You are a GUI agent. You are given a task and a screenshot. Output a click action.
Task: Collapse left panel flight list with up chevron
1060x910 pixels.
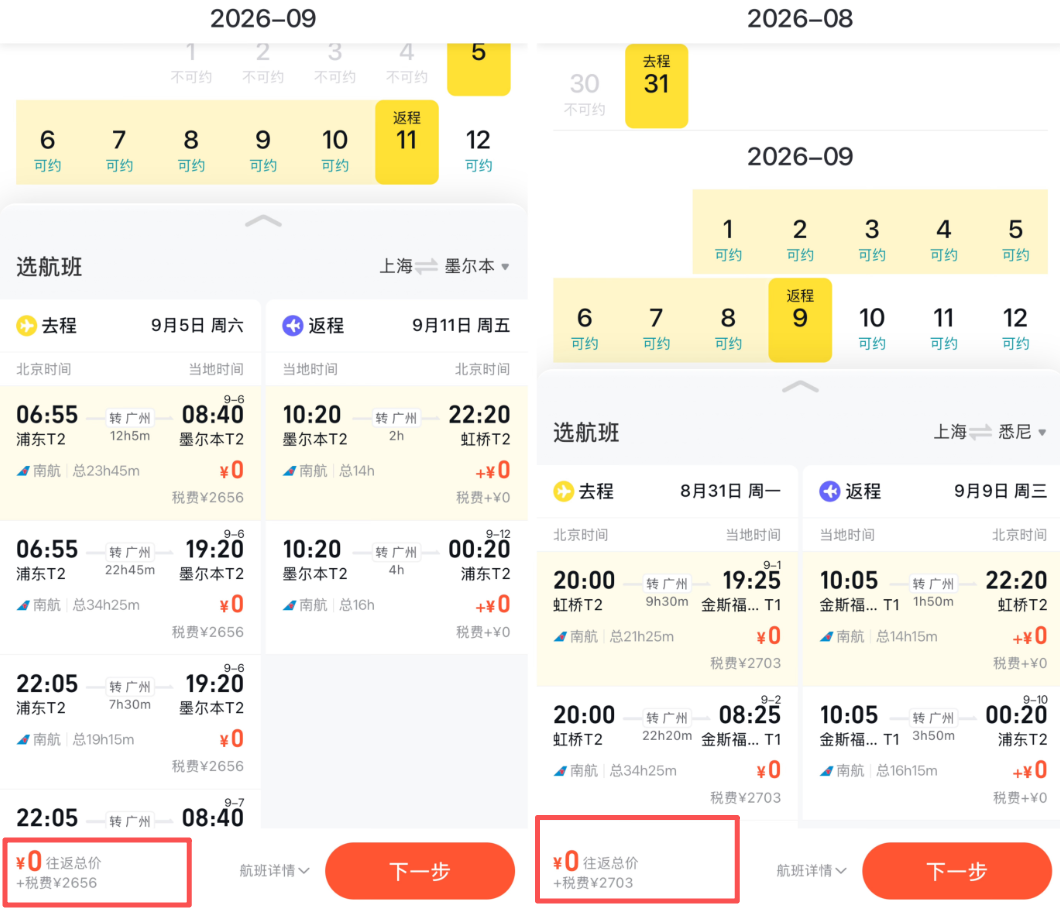tap(263, 221)
